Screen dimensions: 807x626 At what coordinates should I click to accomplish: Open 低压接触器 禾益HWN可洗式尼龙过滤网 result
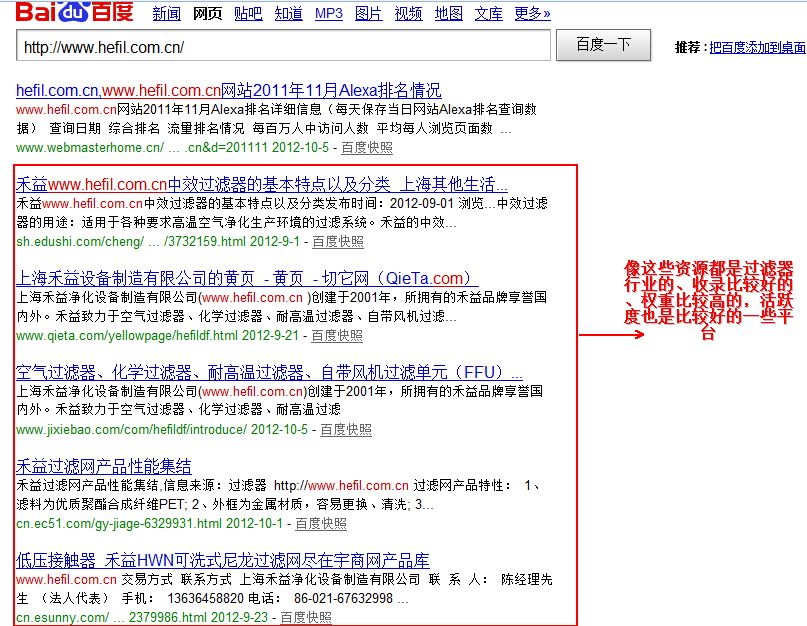222,561
